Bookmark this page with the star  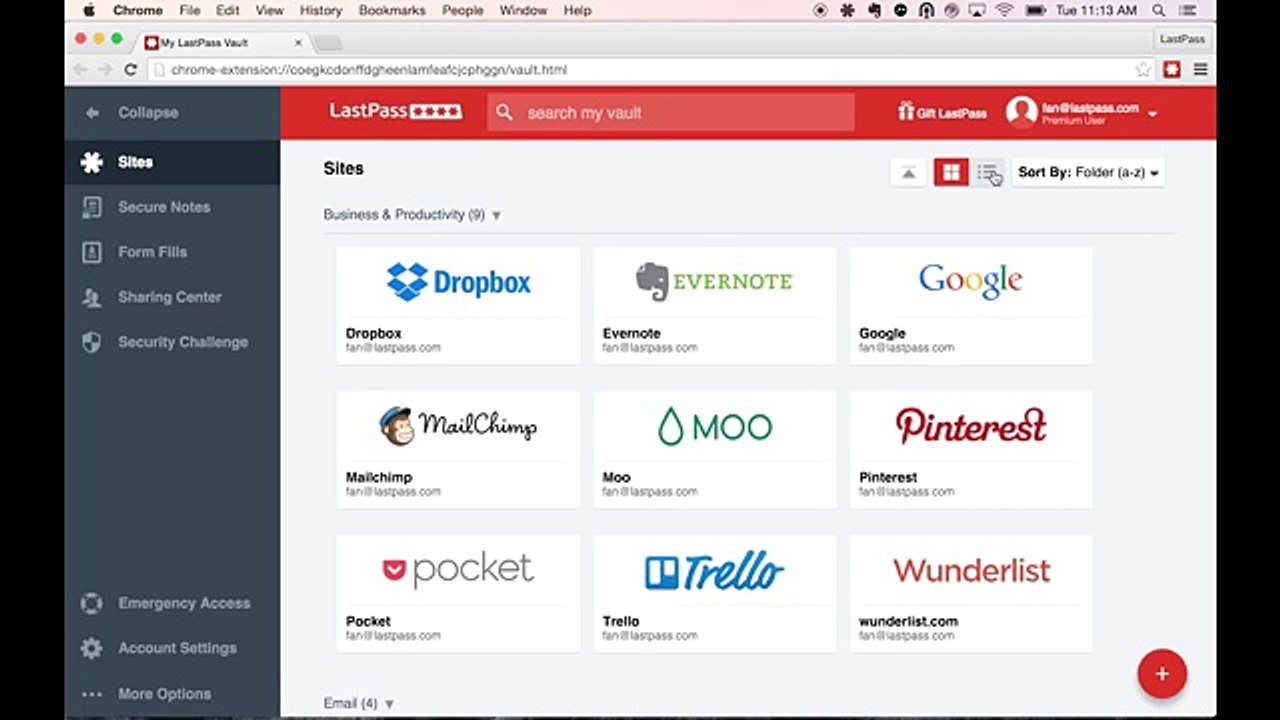tap(1143, 70)
